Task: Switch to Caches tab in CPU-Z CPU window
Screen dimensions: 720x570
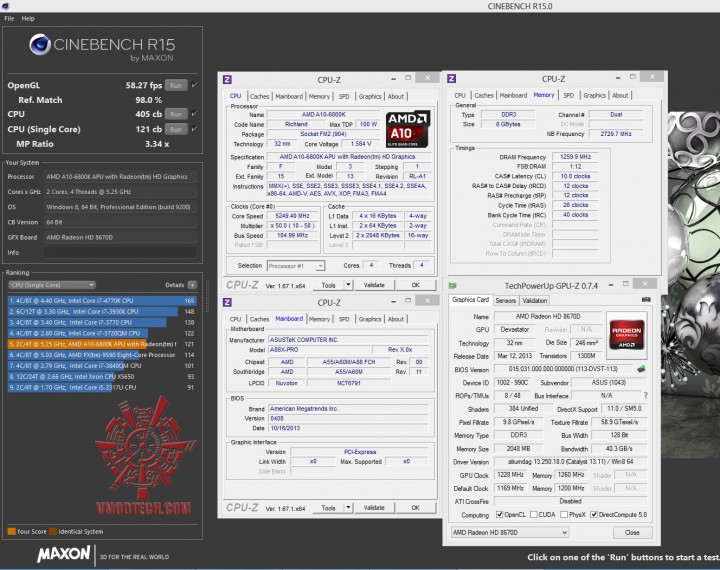Action: pos(259,96)
